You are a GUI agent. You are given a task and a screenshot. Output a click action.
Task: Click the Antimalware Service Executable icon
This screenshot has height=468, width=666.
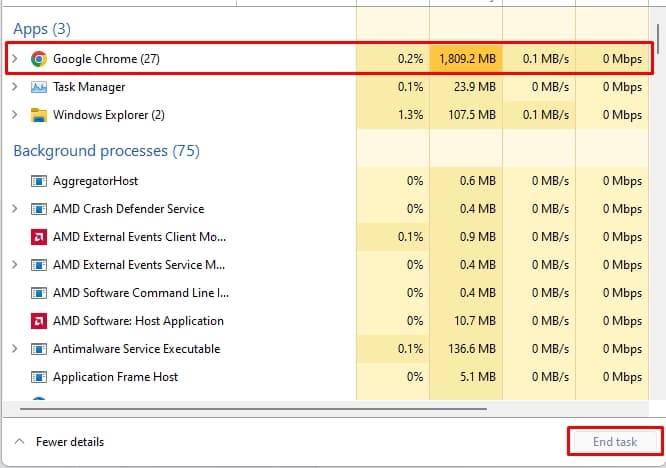[x=39, y=349]
